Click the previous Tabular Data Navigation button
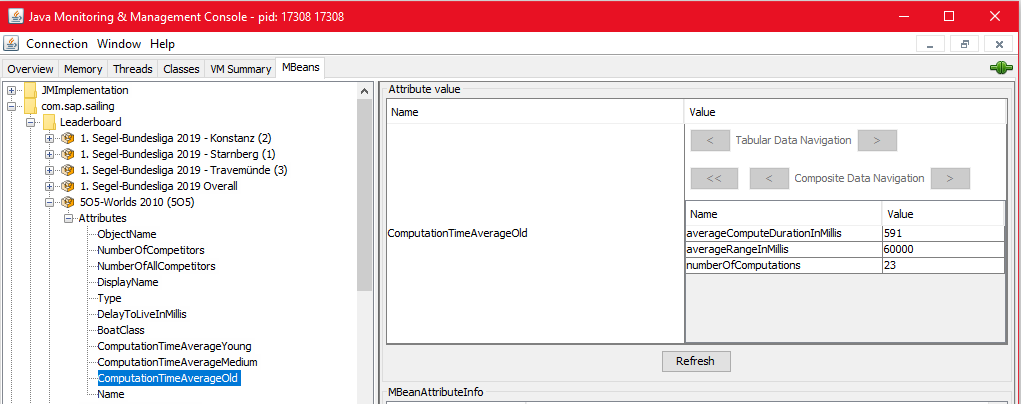Screen dimensions: 1021x404 click(709, 140)
